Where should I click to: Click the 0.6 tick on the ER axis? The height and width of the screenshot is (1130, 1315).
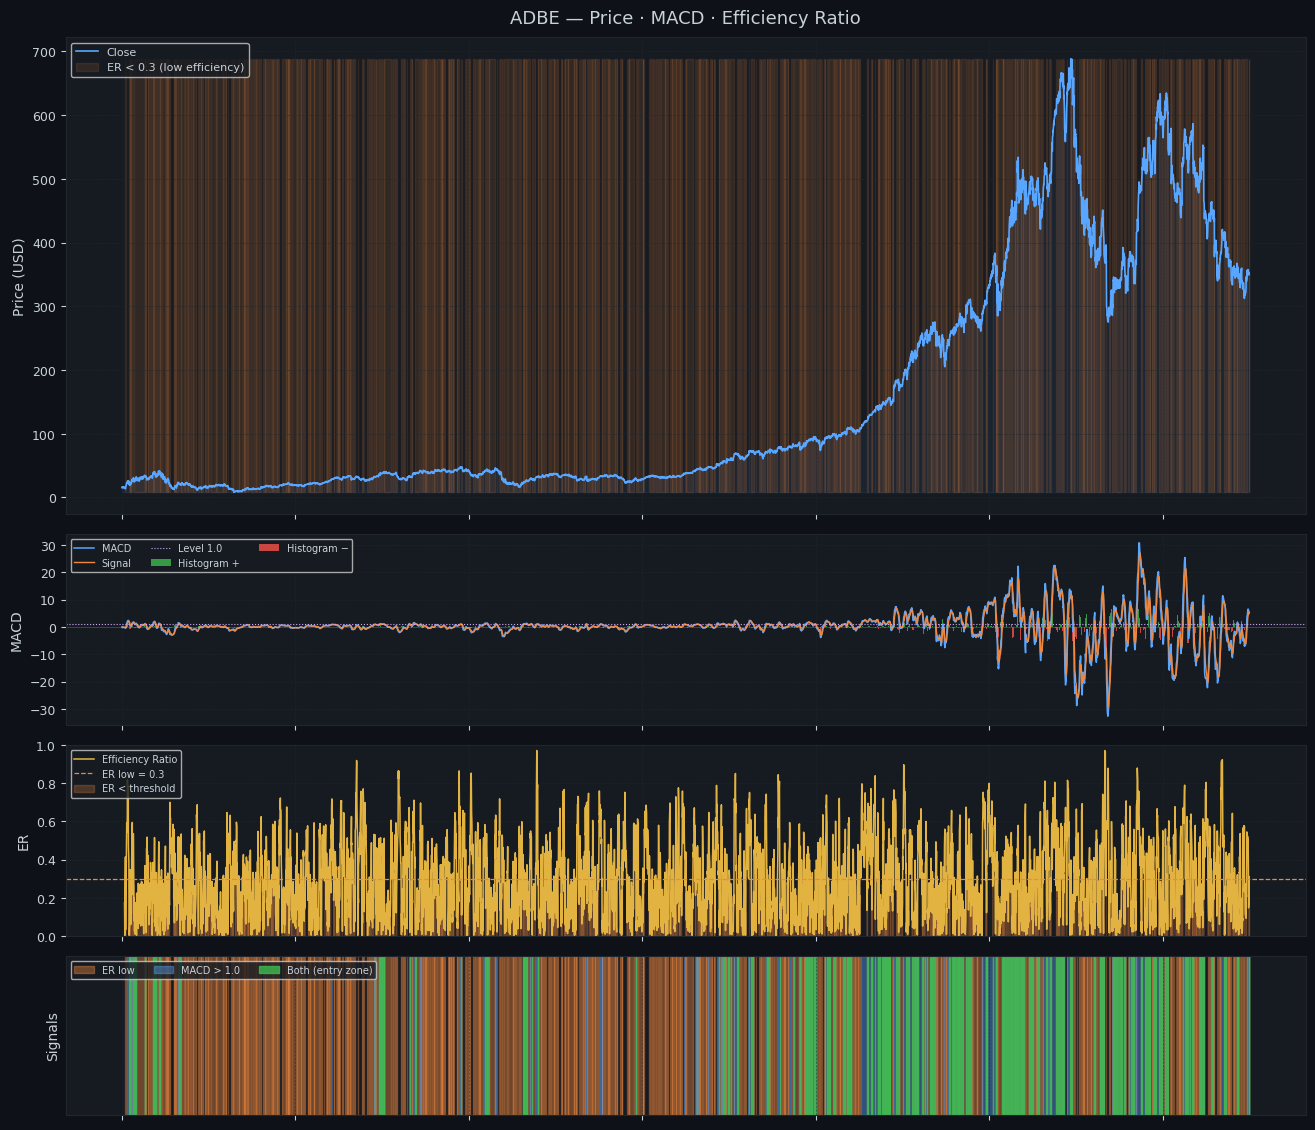(47, 823)
